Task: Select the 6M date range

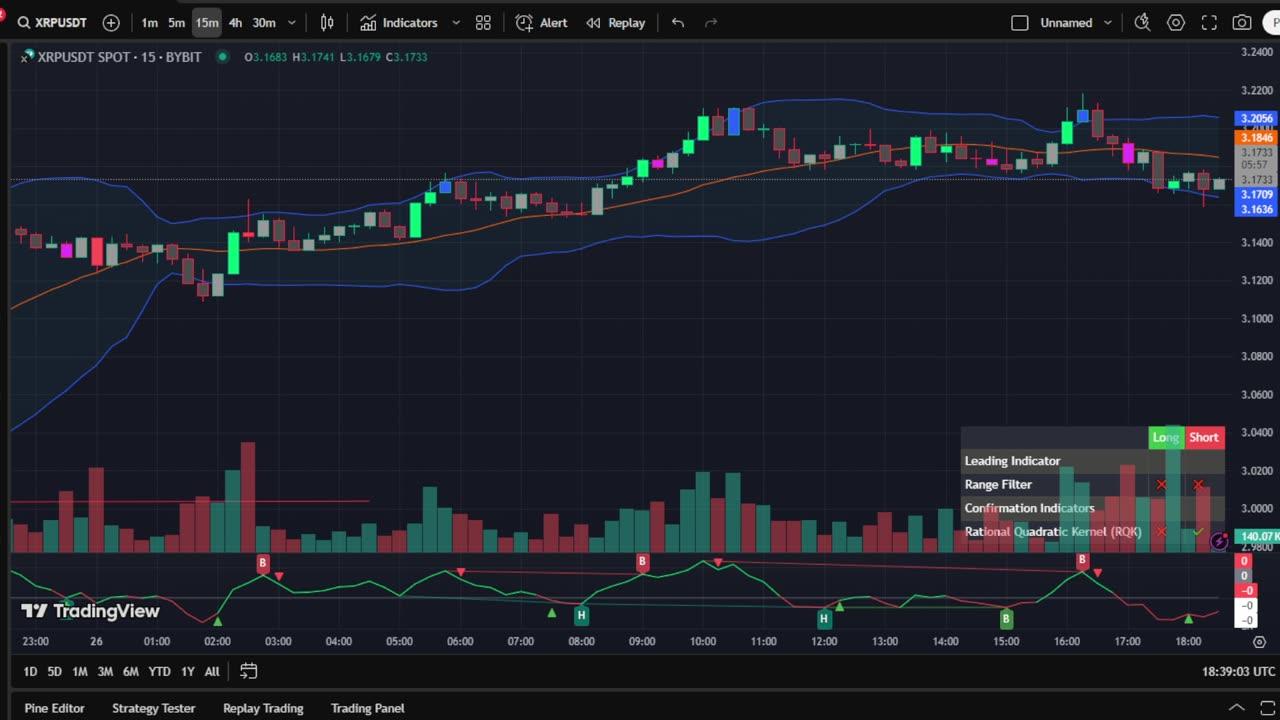Action: 130,672
